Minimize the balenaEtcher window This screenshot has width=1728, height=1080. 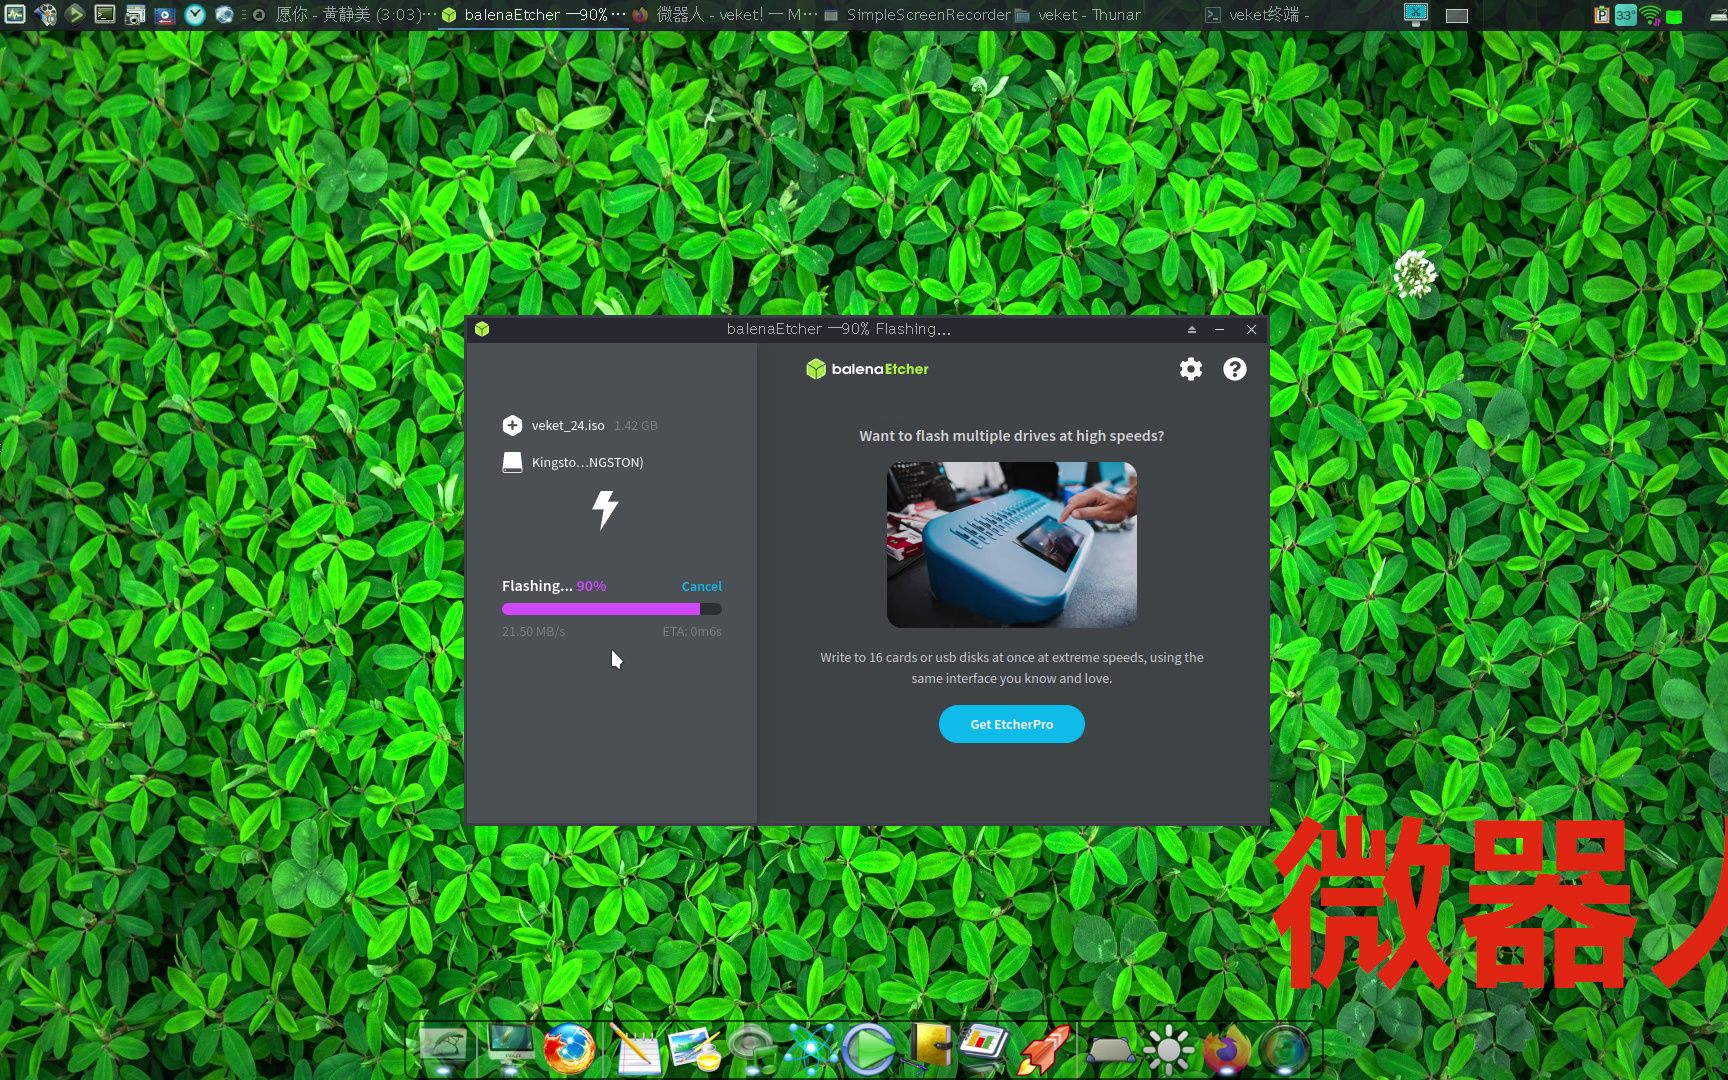(1219, 329)
